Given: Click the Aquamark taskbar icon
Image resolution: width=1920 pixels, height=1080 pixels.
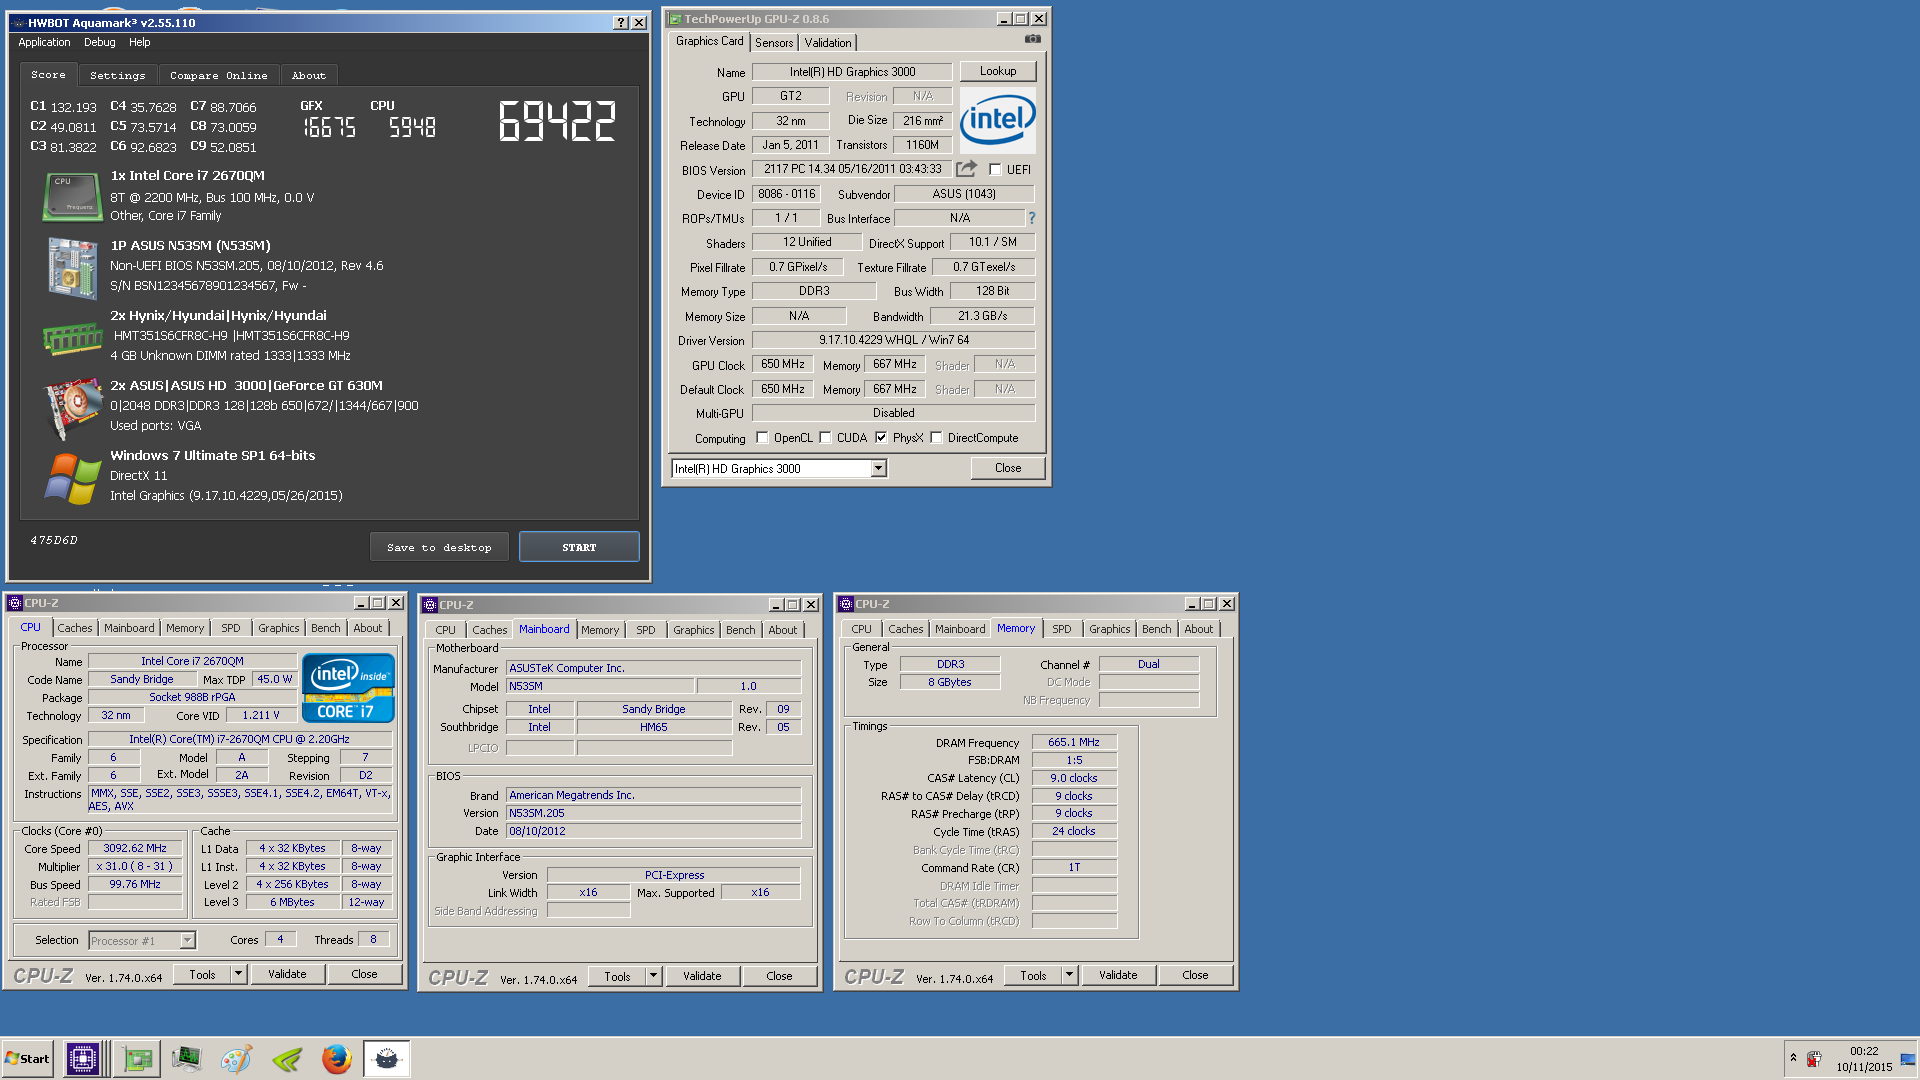Looking at the screenshot, I should 386,1059.
